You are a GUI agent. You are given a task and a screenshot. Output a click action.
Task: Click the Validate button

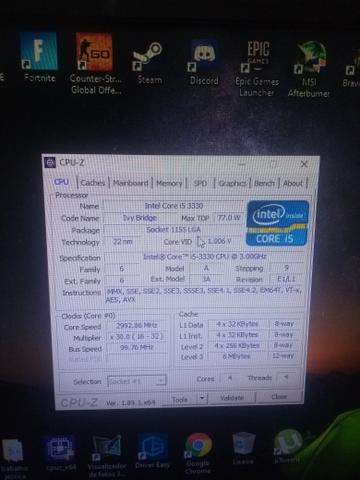pos(232,398)
